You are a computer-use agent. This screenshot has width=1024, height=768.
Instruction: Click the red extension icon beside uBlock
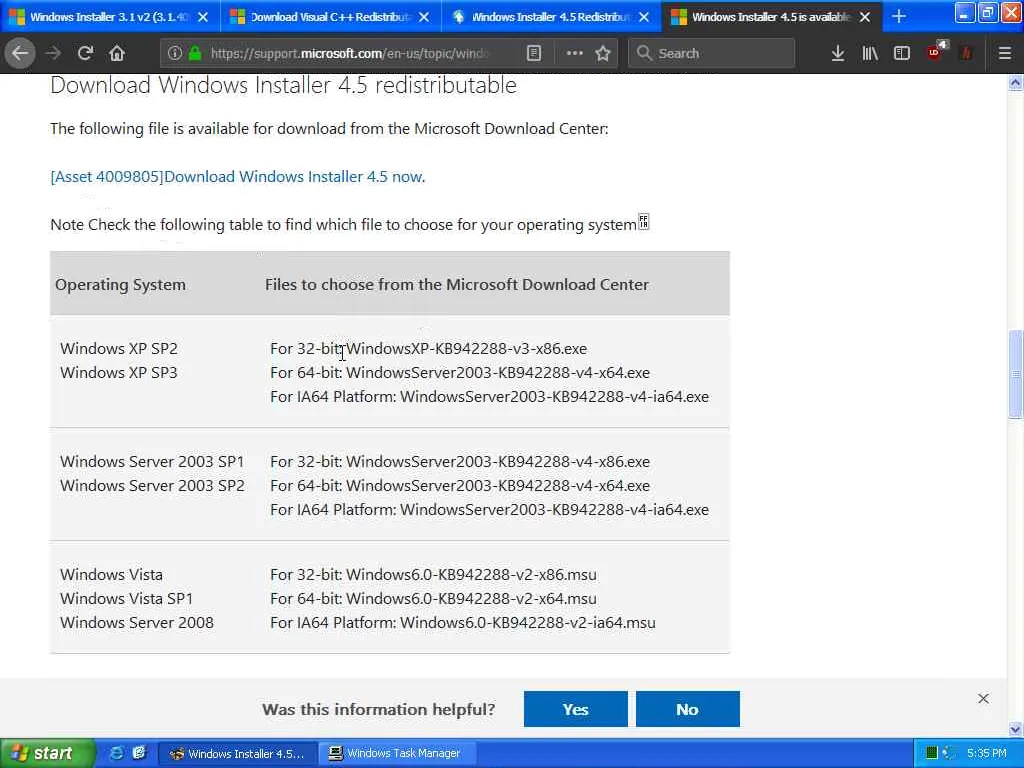coord(967,54)
